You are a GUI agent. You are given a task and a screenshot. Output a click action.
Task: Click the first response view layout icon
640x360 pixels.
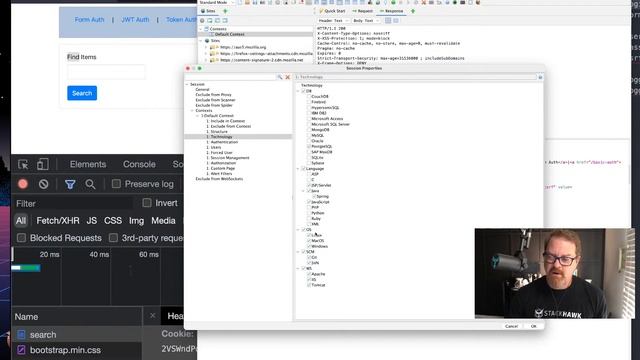pyautogui.click(x=388, y=20)
